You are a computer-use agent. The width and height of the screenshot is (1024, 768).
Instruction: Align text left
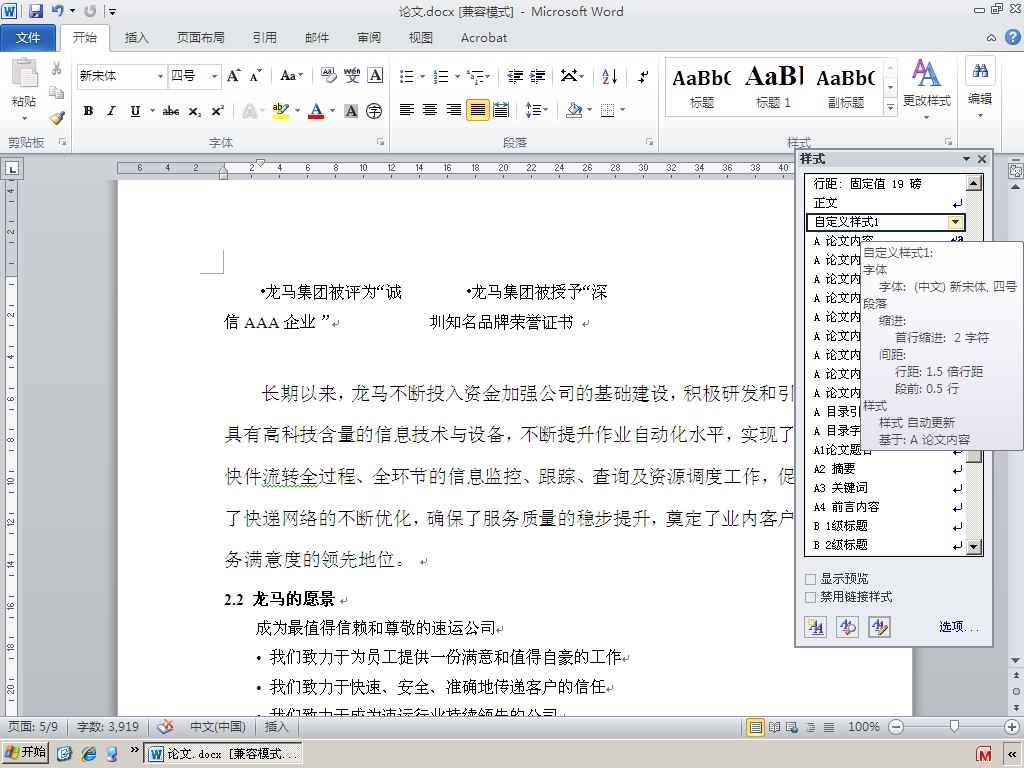tap(407, 110)
